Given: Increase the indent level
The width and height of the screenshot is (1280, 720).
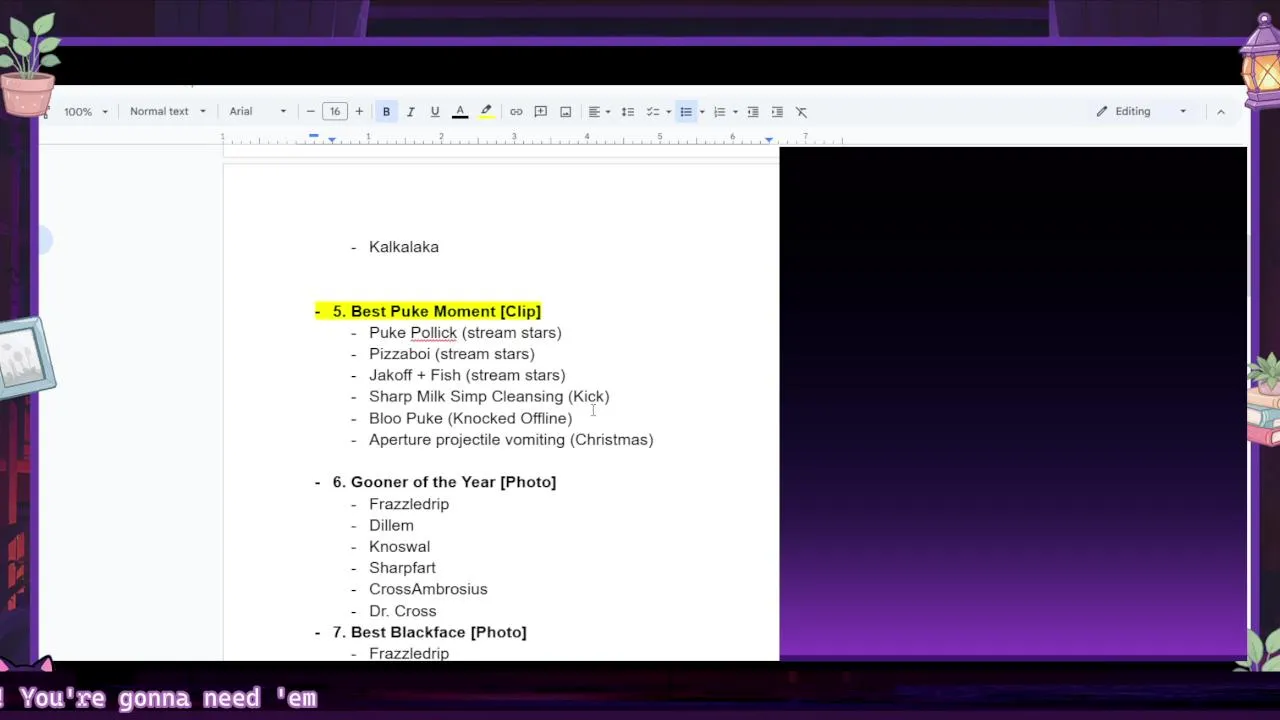Looking at the screenshot, I should pos(777,111).
